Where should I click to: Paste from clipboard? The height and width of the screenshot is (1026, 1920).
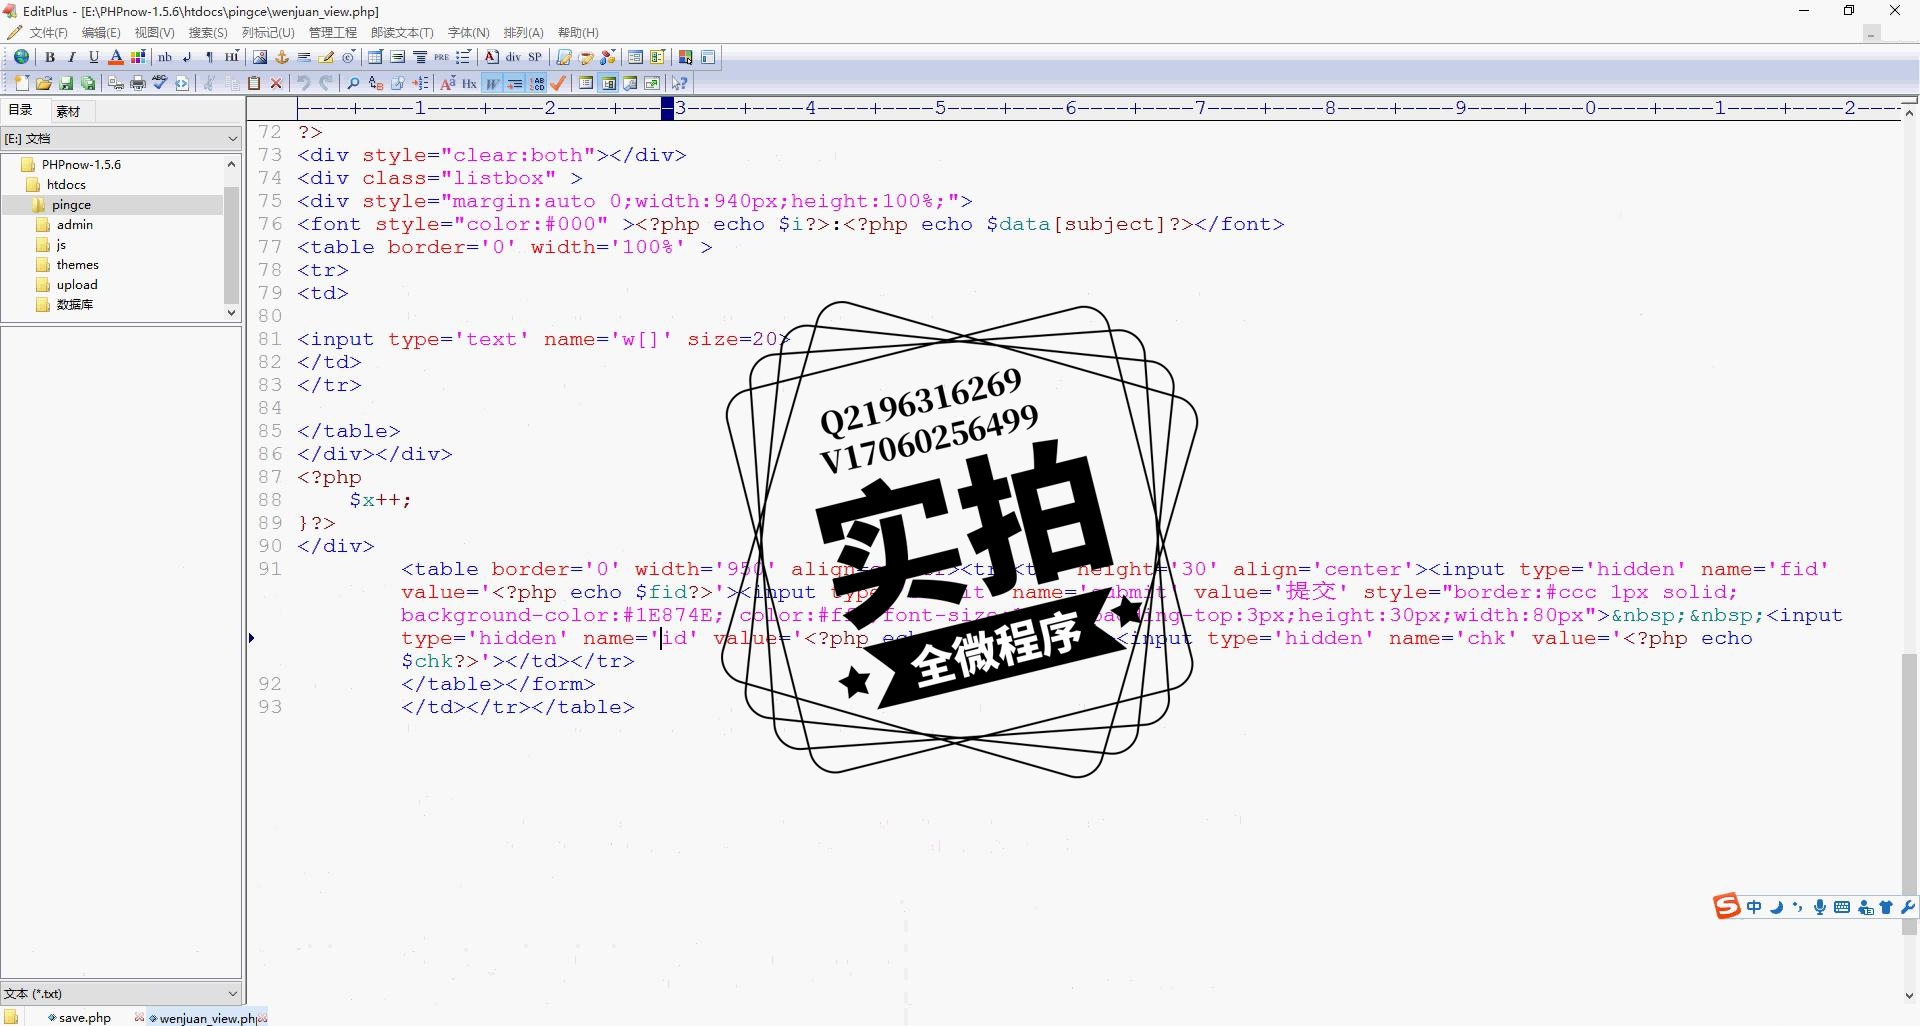click(254, 83)
